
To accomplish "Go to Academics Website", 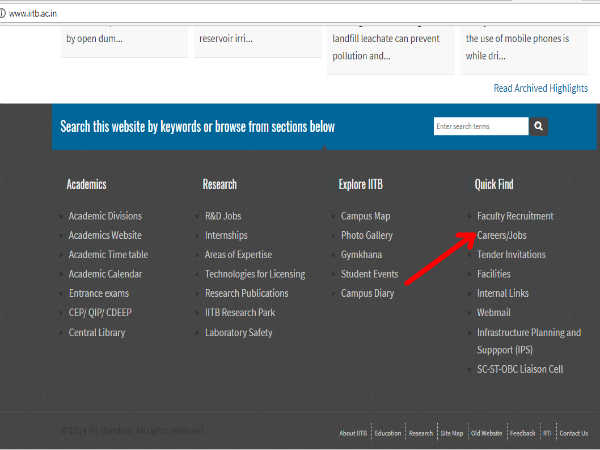I will pyautogui.click(x=105, y=235).
